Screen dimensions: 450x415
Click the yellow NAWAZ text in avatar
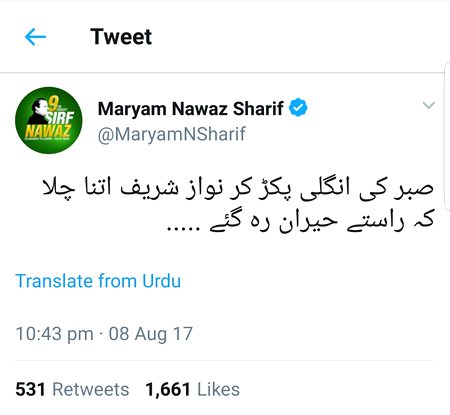point(48,131)
